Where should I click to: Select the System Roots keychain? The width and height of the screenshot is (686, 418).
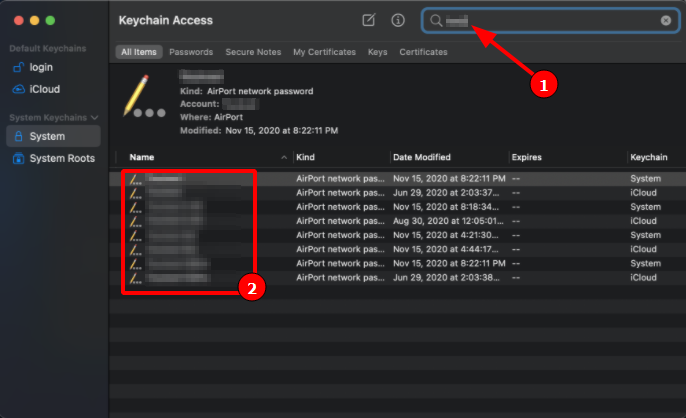(53, 158)
